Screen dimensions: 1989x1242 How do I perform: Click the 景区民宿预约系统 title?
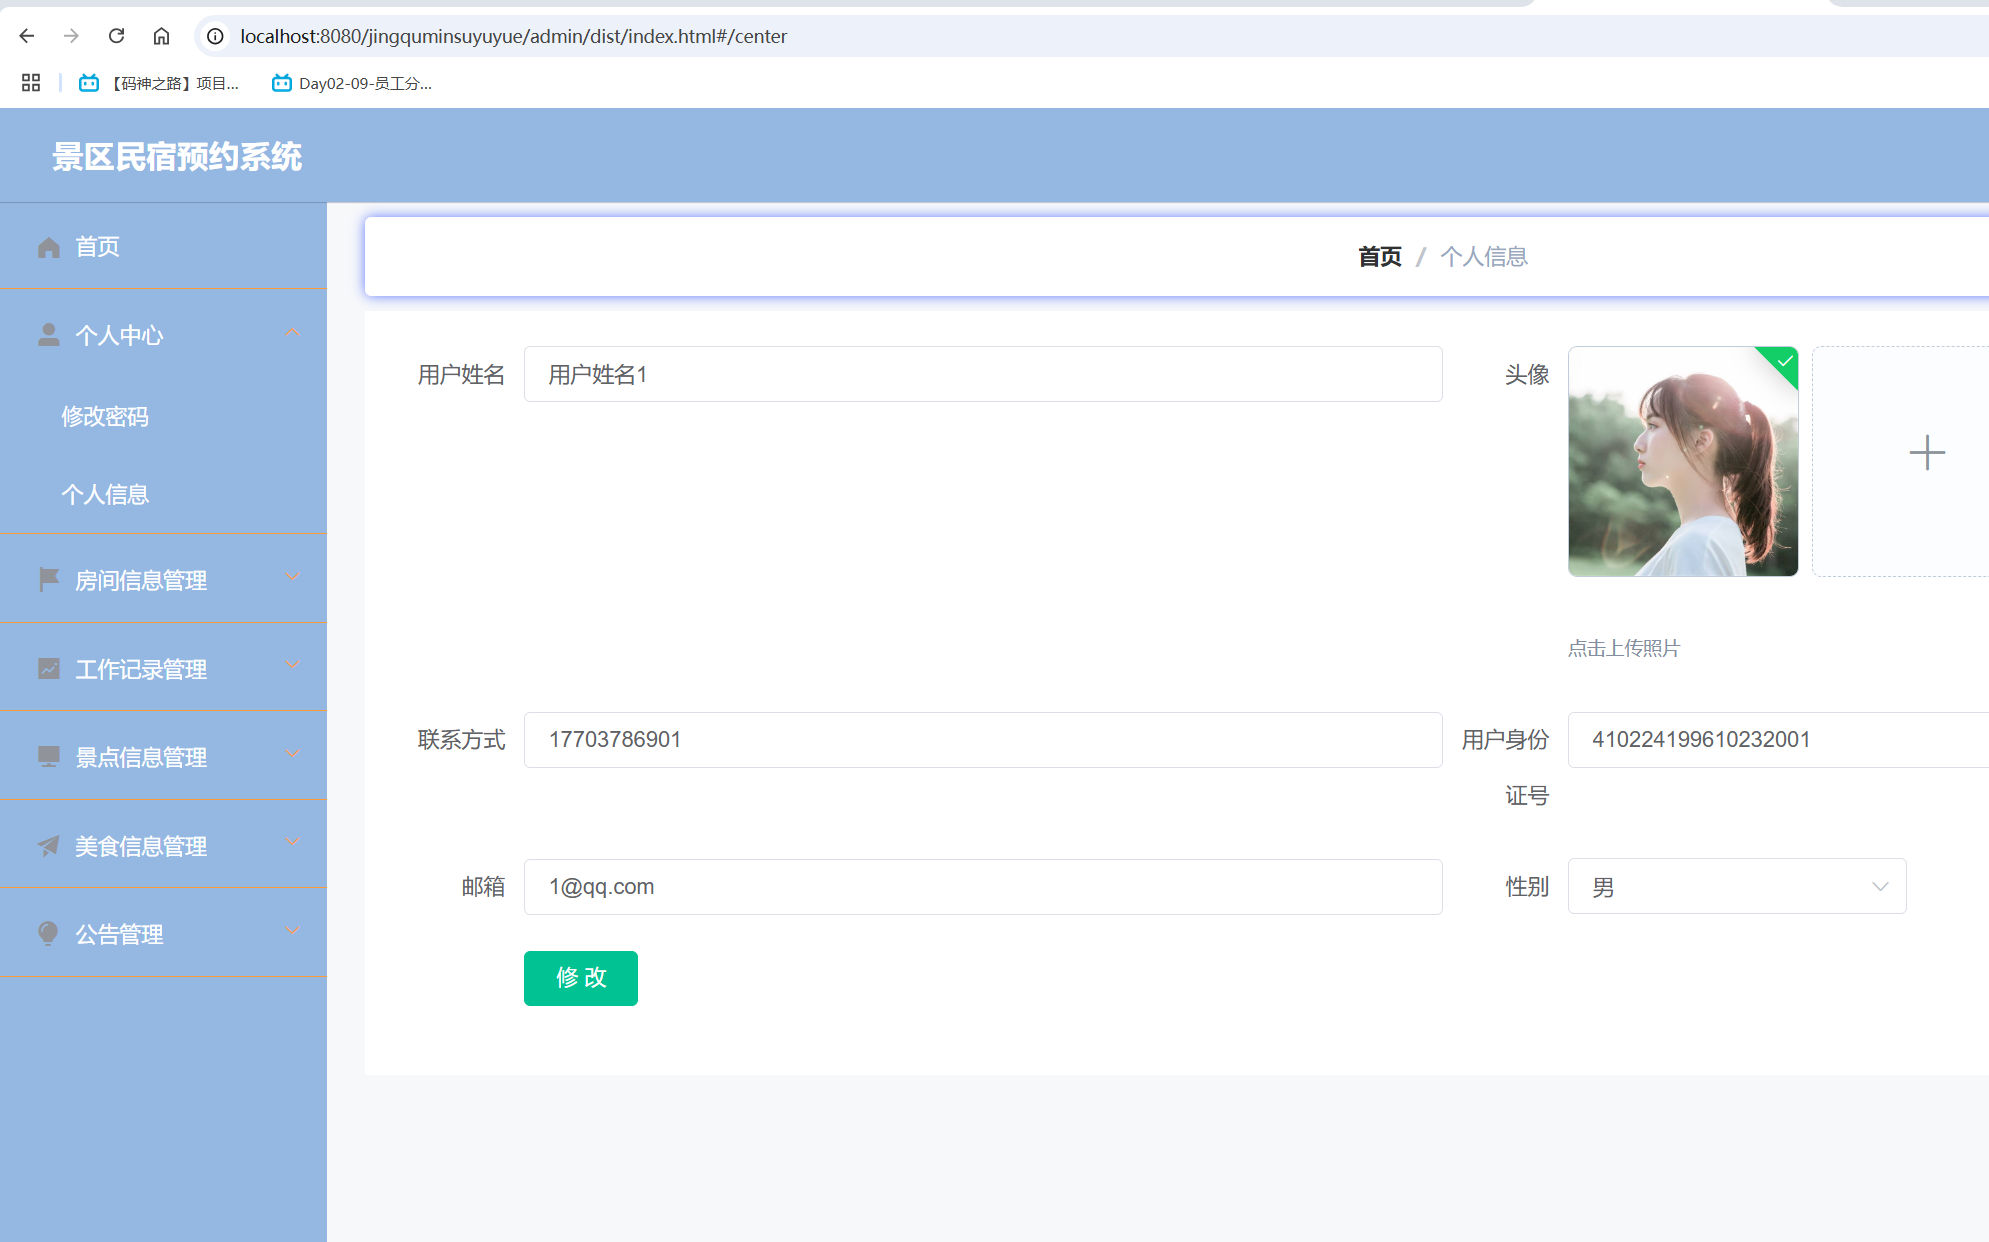pyautogui.click(x=177, y=156)
